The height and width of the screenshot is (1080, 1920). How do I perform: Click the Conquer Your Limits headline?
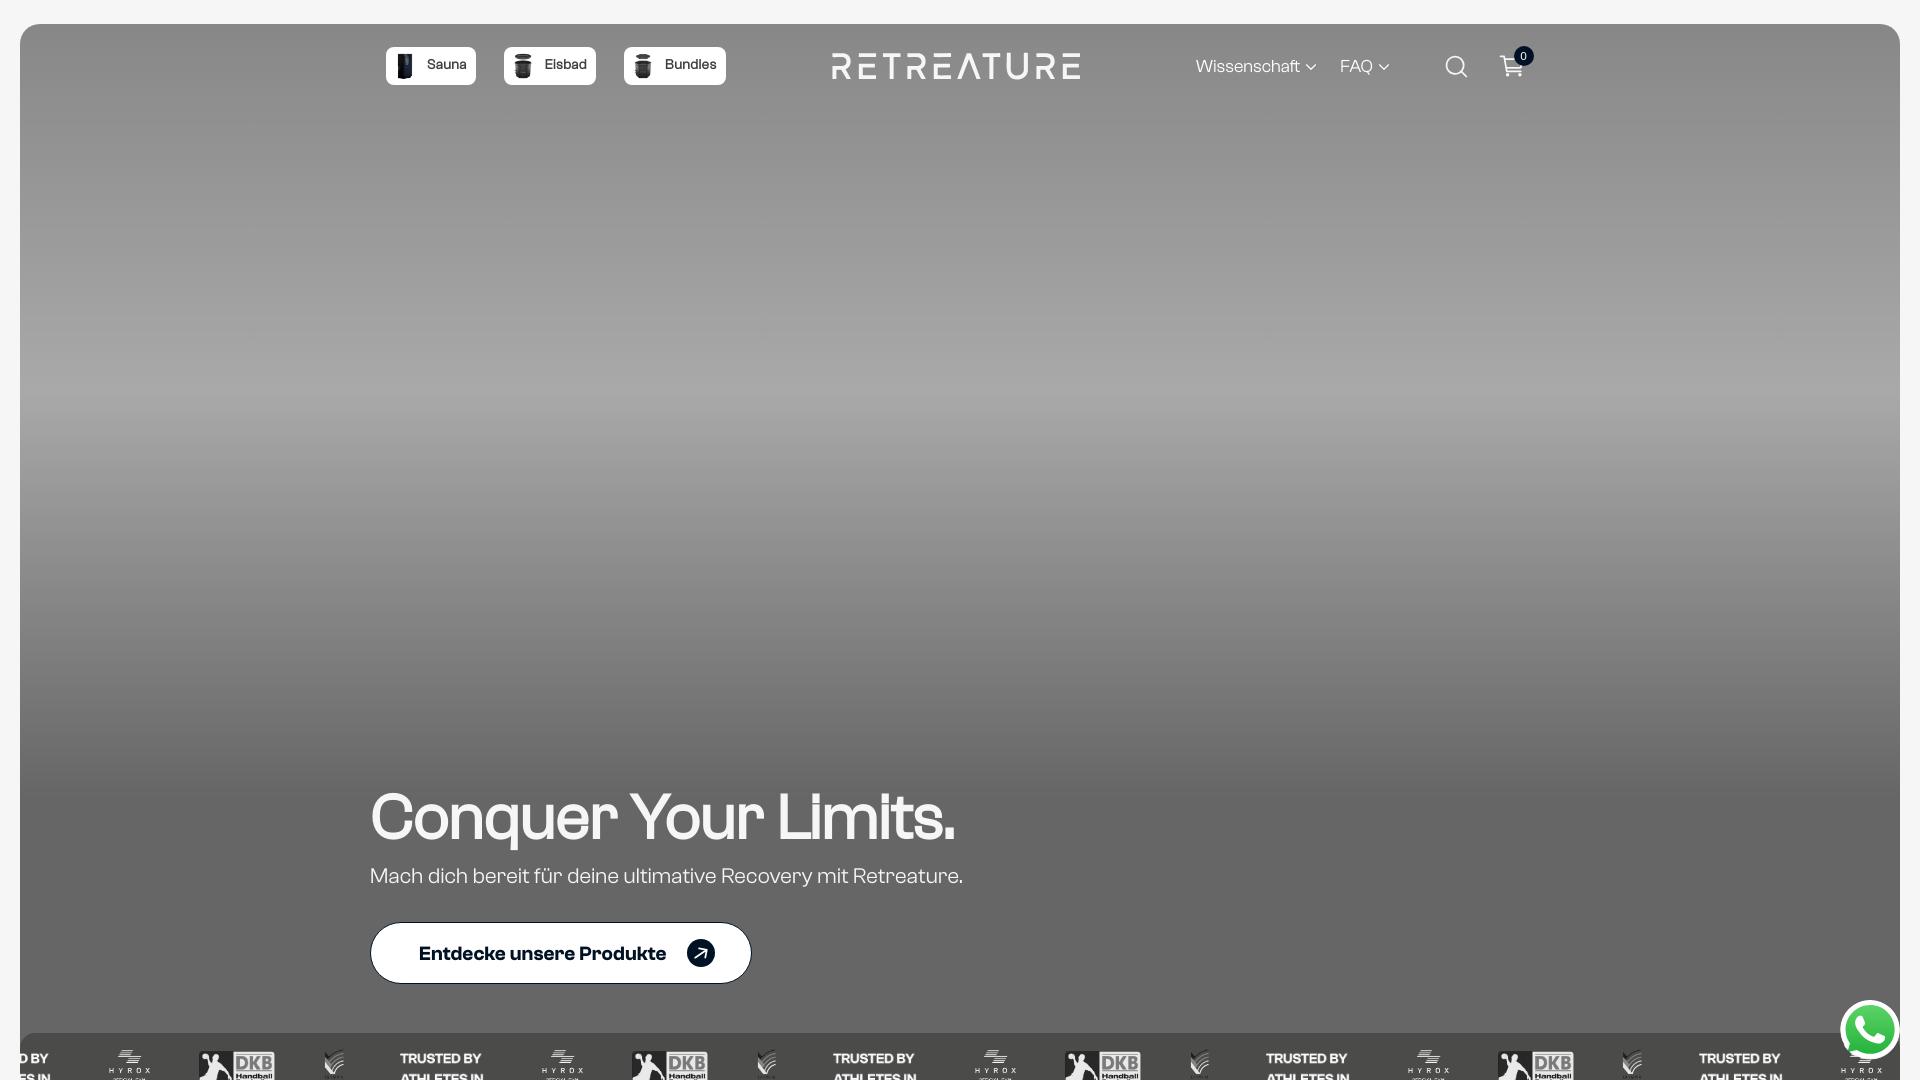coord(662,817)
